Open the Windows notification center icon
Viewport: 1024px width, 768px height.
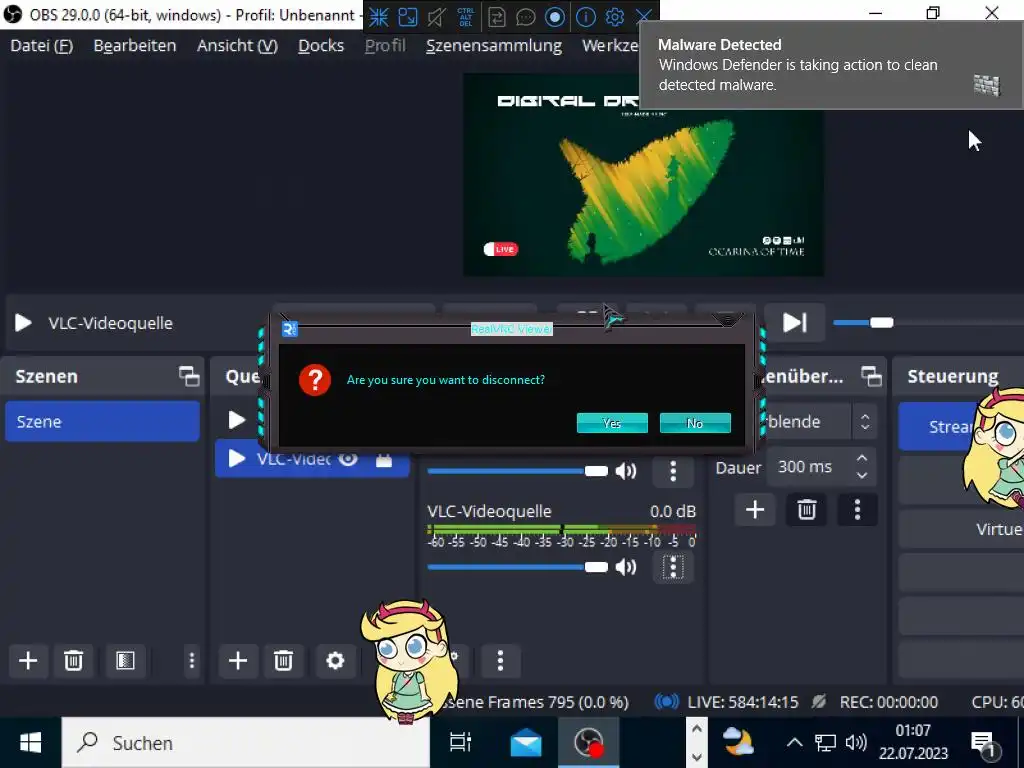(x=984, y=743)
